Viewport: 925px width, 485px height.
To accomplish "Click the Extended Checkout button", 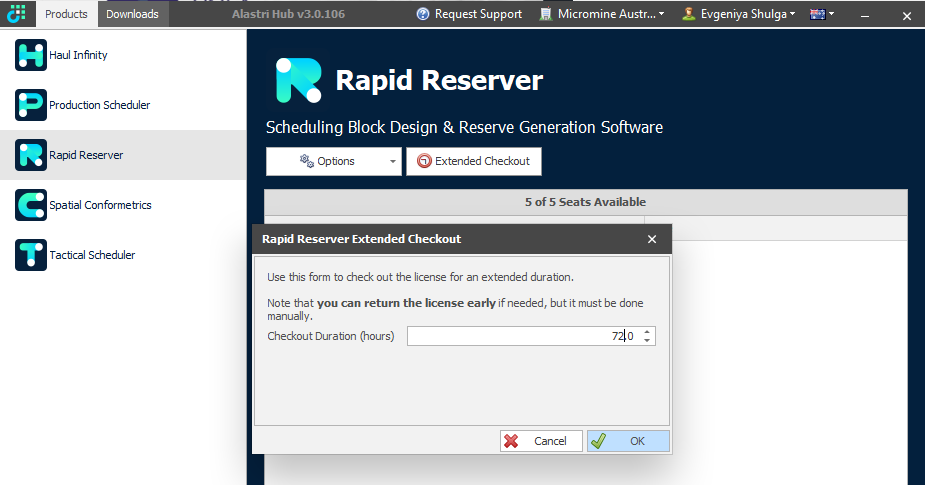I will point(474,162).
